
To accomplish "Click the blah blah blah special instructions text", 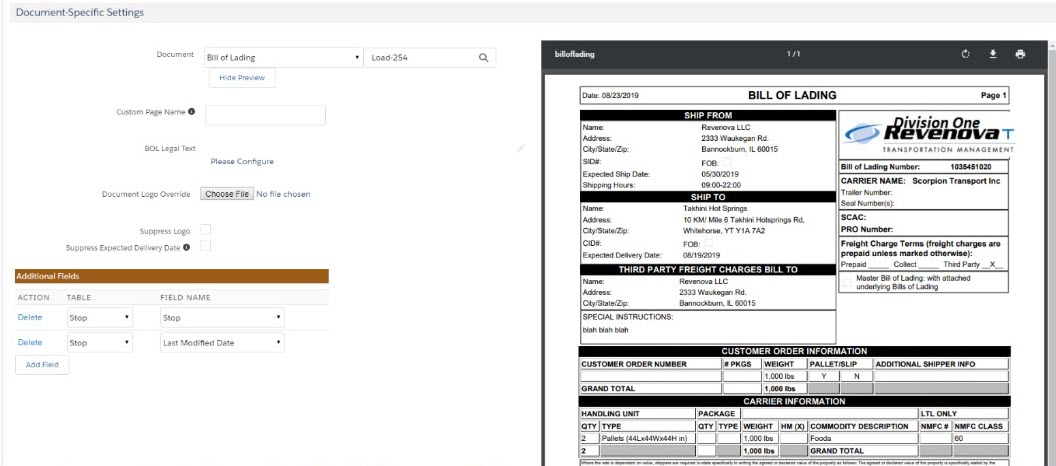I will tap(605, 331).
